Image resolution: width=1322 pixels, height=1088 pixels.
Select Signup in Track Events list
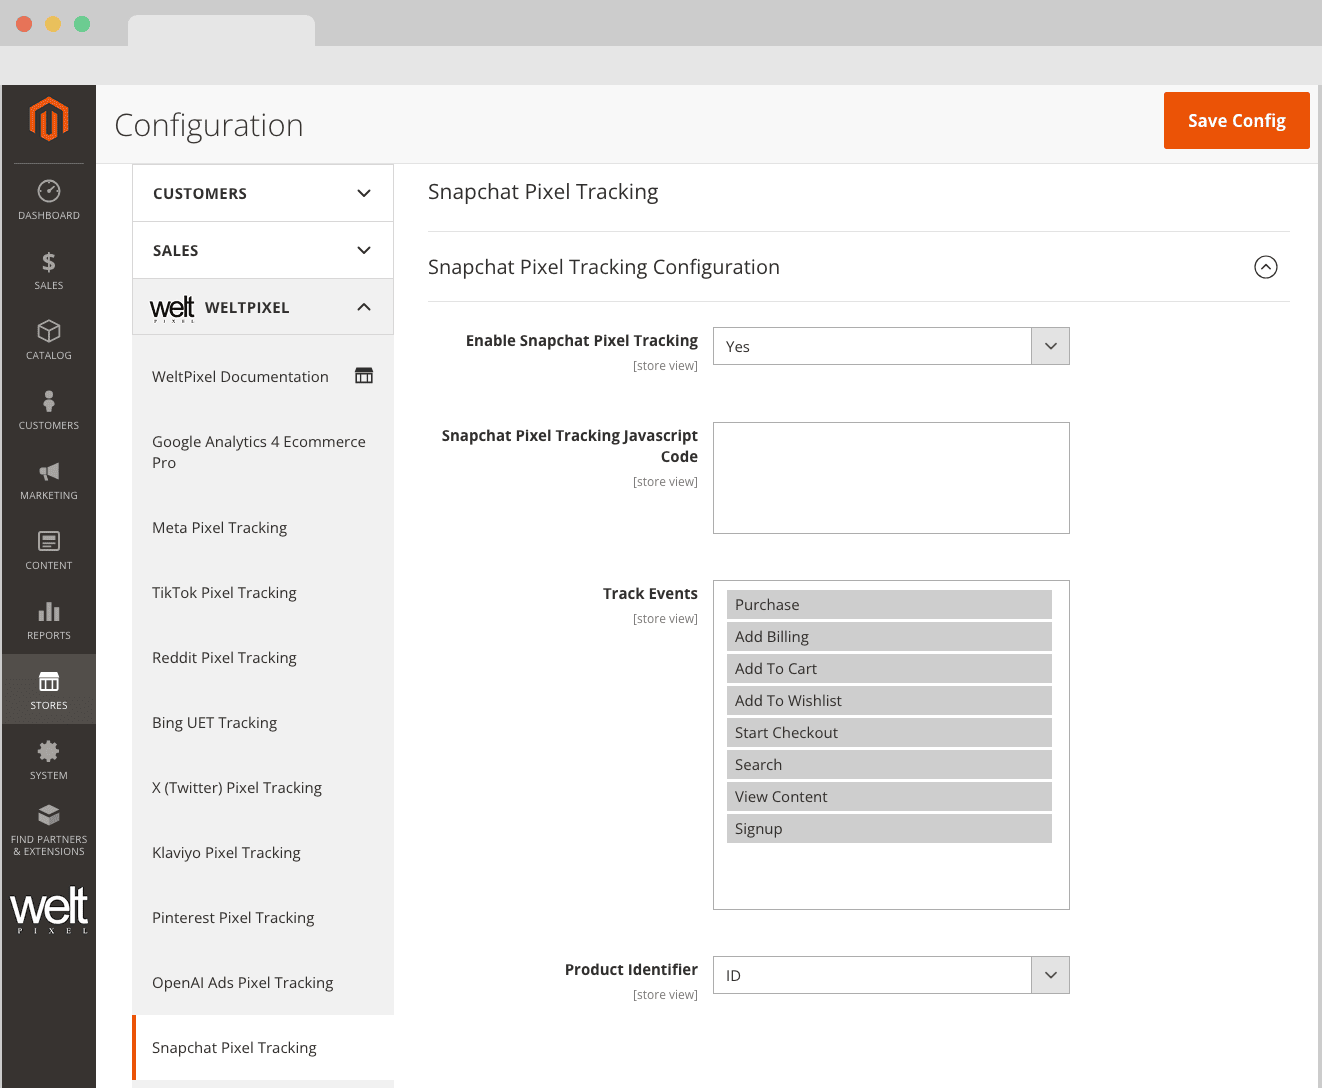pyautogui.click(x=889, y=829)
